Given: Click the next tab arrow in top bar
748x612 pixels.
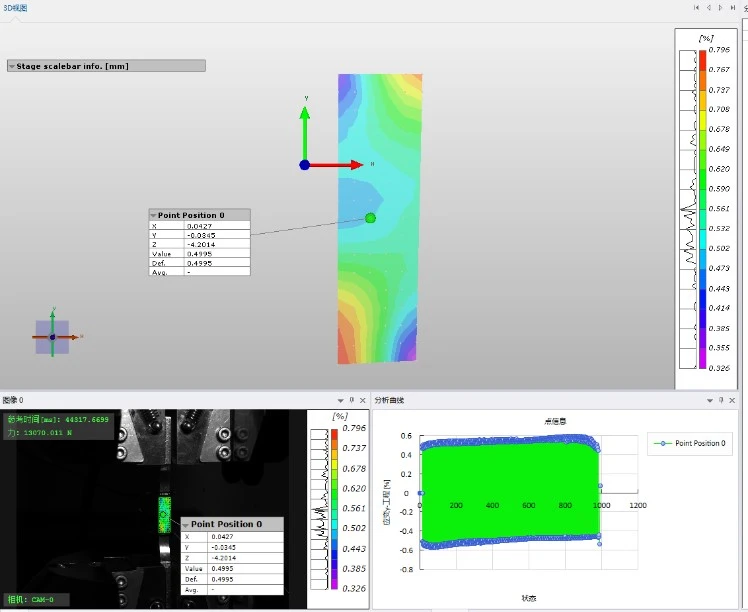Looking at the screenshot, I should tap(721, 8).
